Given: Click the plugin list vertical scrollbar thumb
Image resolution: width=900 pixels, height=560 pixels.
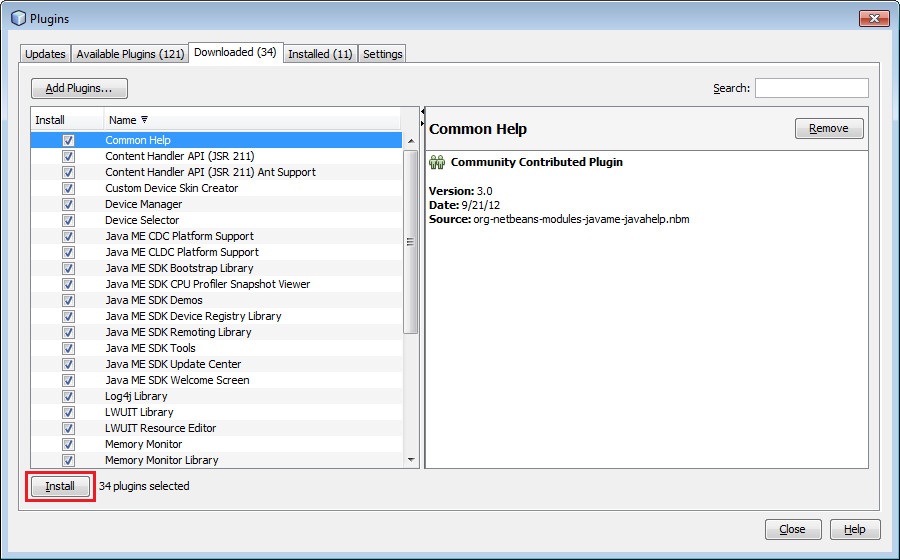Looking at the screenshot, I should [411, 242].
